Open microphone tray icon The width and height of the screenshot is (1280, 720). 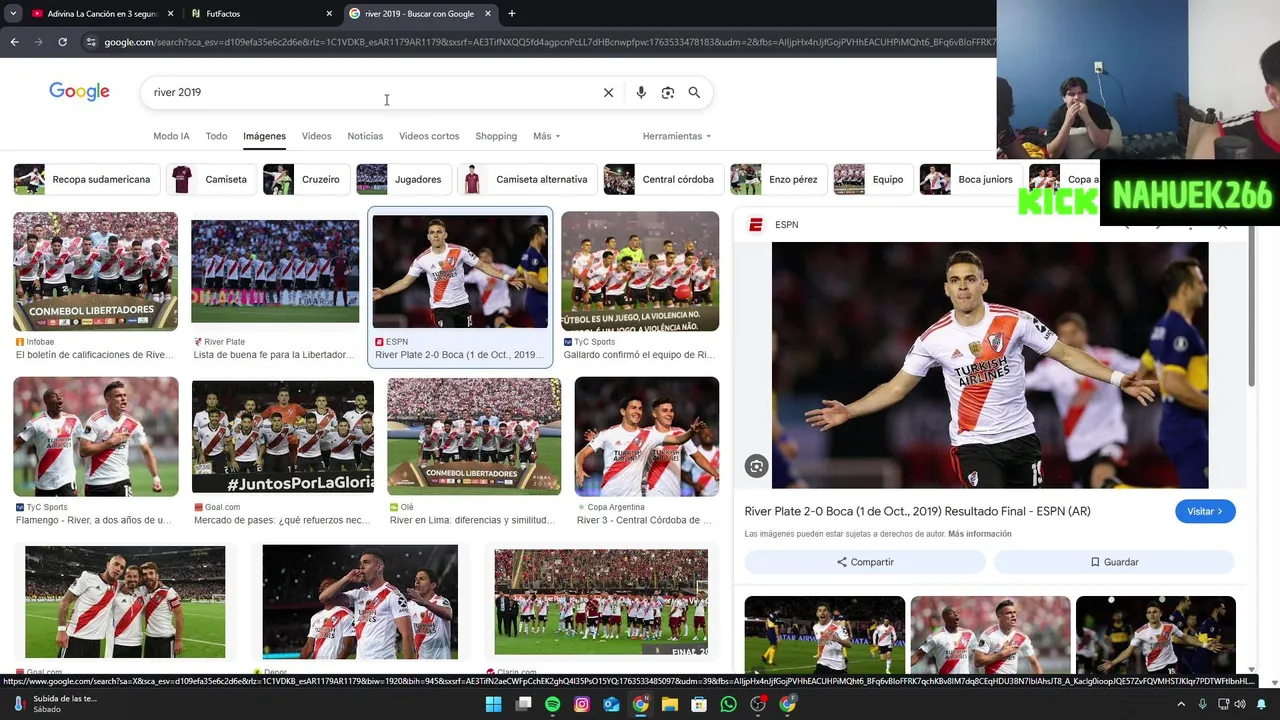[x=1203, y=704]
